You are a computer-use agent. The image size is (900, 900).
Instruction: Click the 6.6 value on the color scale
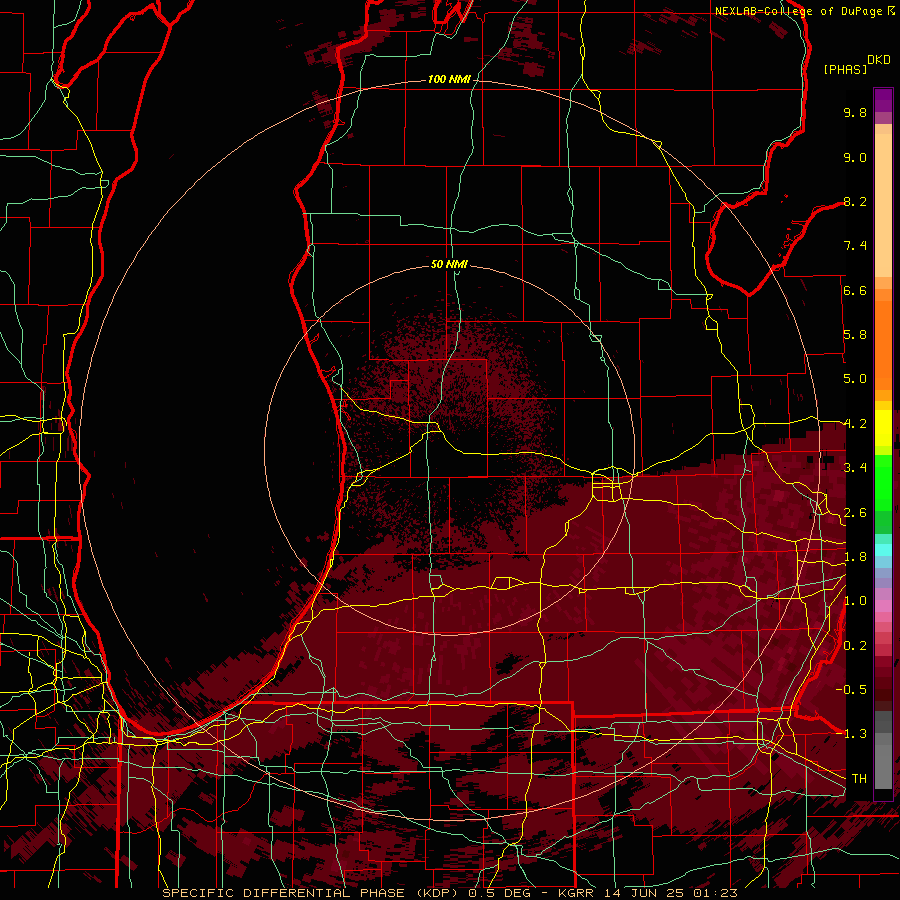tap(855, 290)
